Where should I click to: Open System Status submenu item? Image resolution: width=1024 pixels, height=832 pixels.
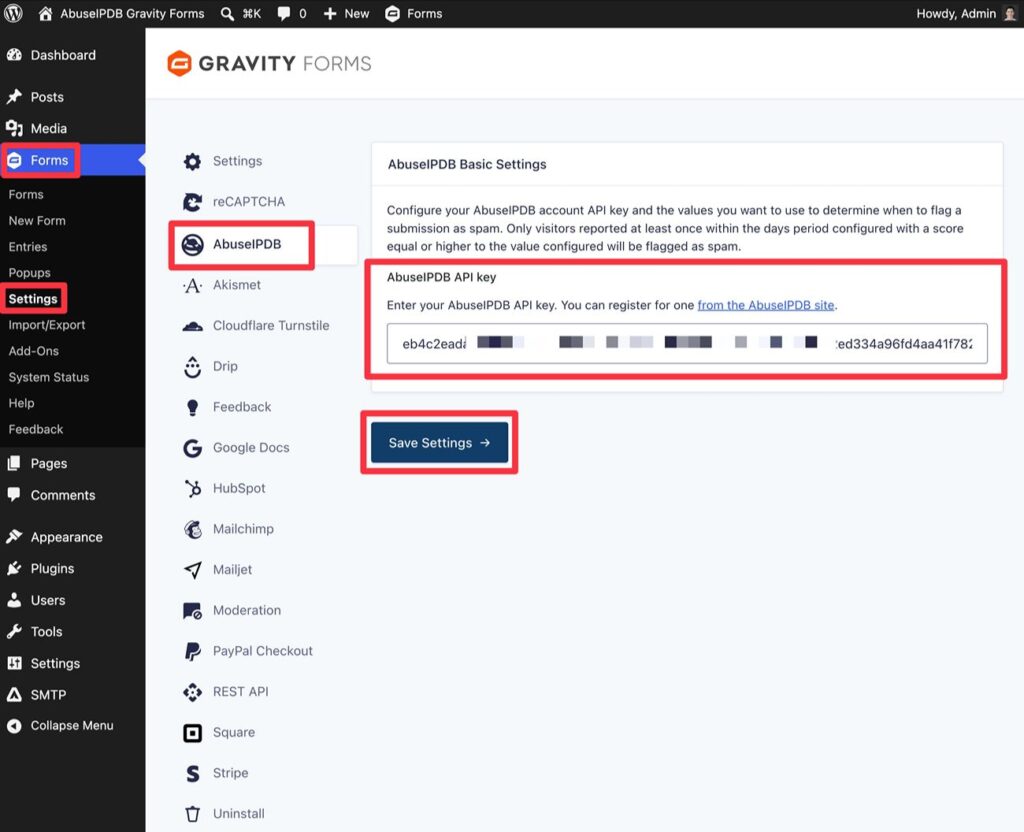coord(48,377)
